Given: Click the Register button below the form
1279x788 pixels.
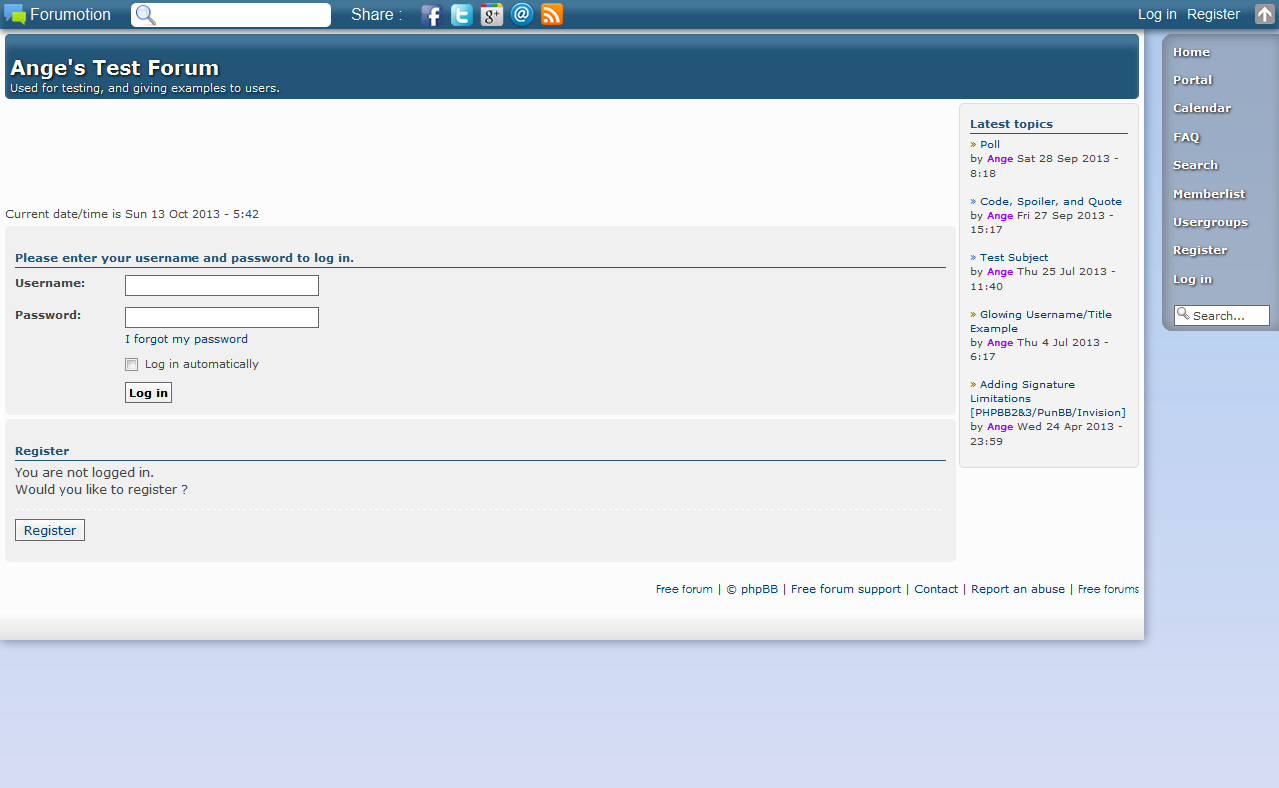Looking at the screenshot, I should pyautogui.click(x=50, y=530).
